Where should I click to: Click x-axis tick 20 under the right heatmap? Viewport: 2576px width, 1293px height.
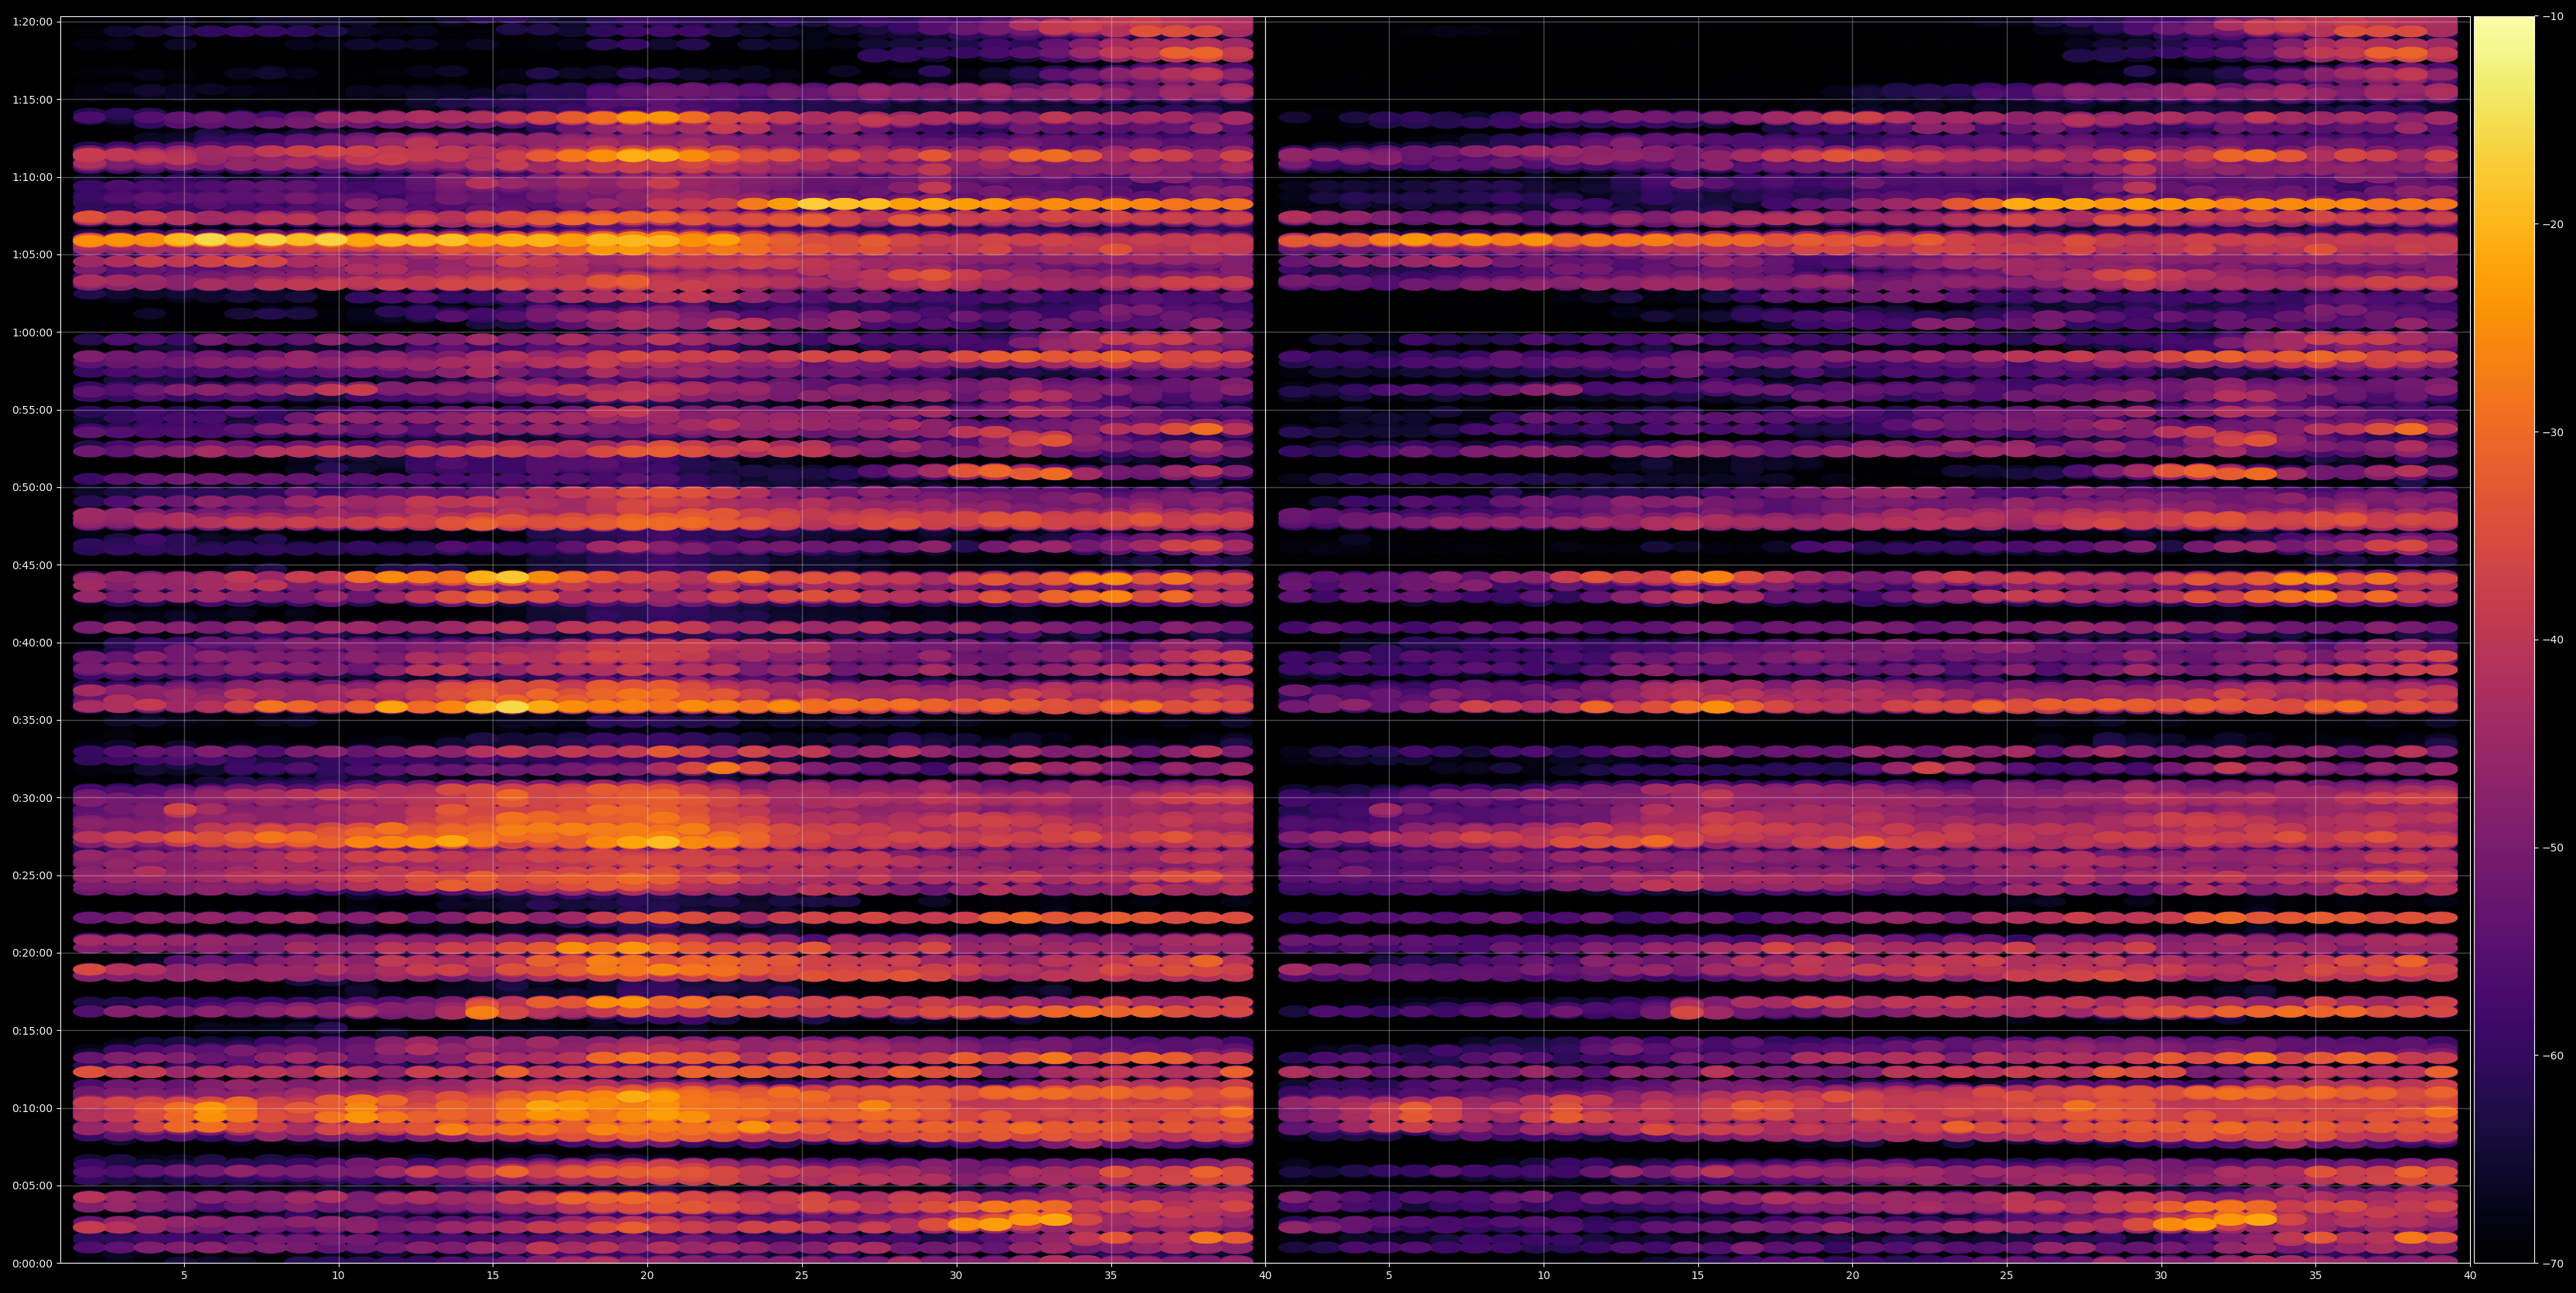[x=1853, y=1276]
